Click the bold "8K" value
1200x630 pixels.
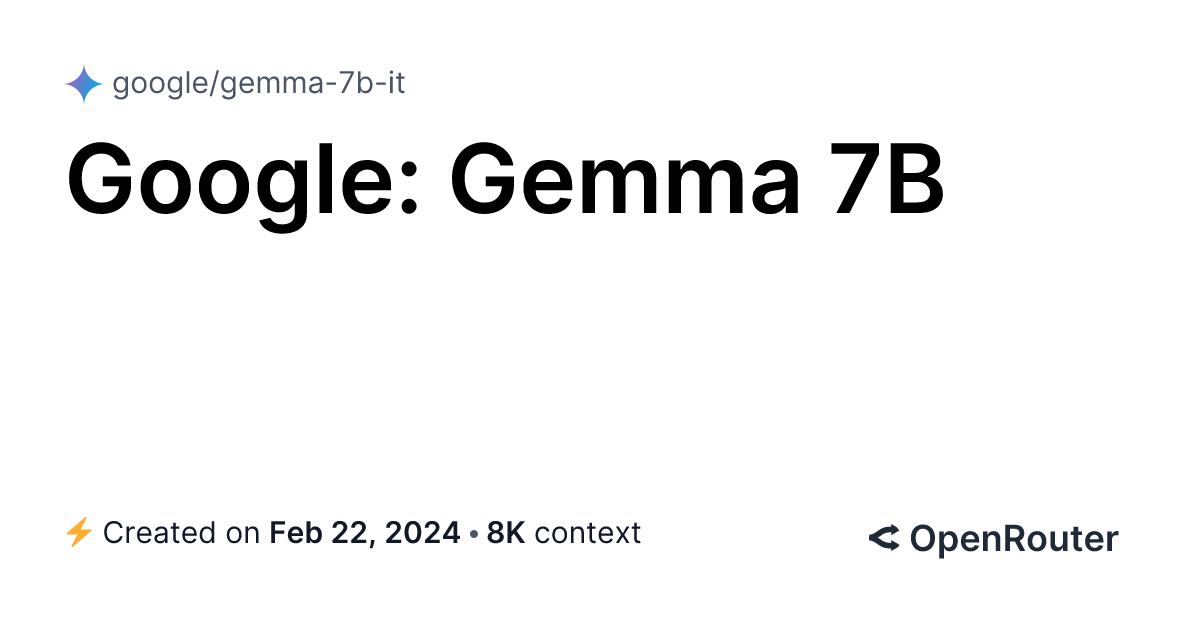click(x=506, y=533)
